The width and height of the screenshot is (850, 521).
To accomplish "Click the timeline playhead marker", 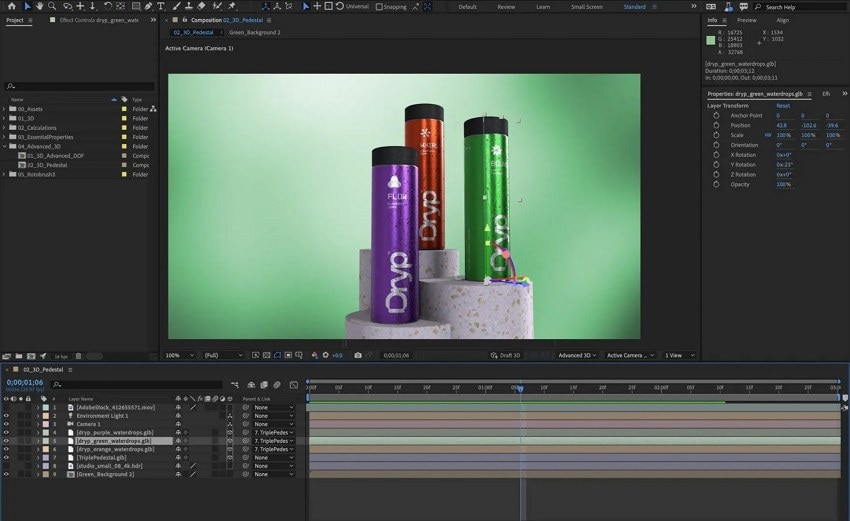I will 520,388.
